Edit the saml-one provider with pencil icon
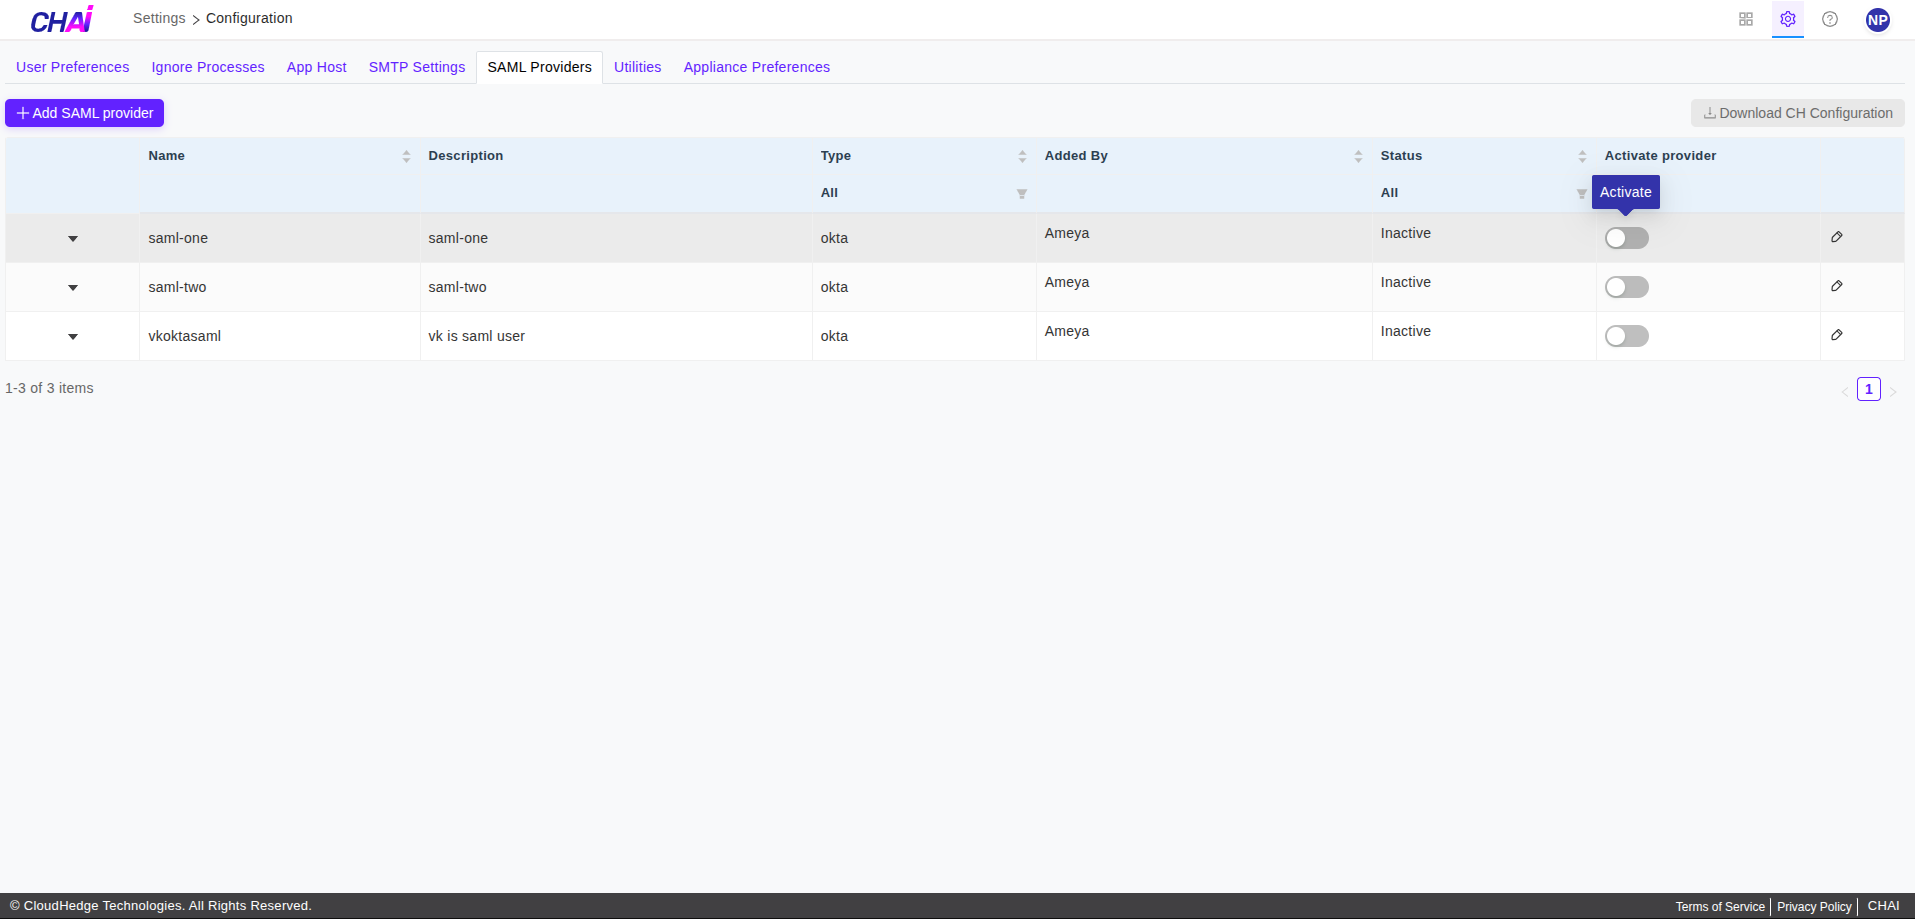 [1837, 237]
